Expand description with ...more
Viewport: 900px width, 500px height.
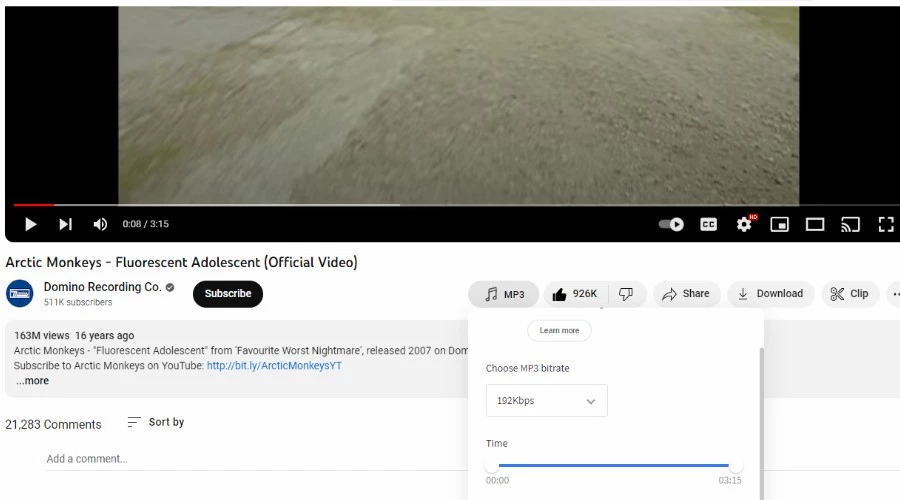[32, 381]
